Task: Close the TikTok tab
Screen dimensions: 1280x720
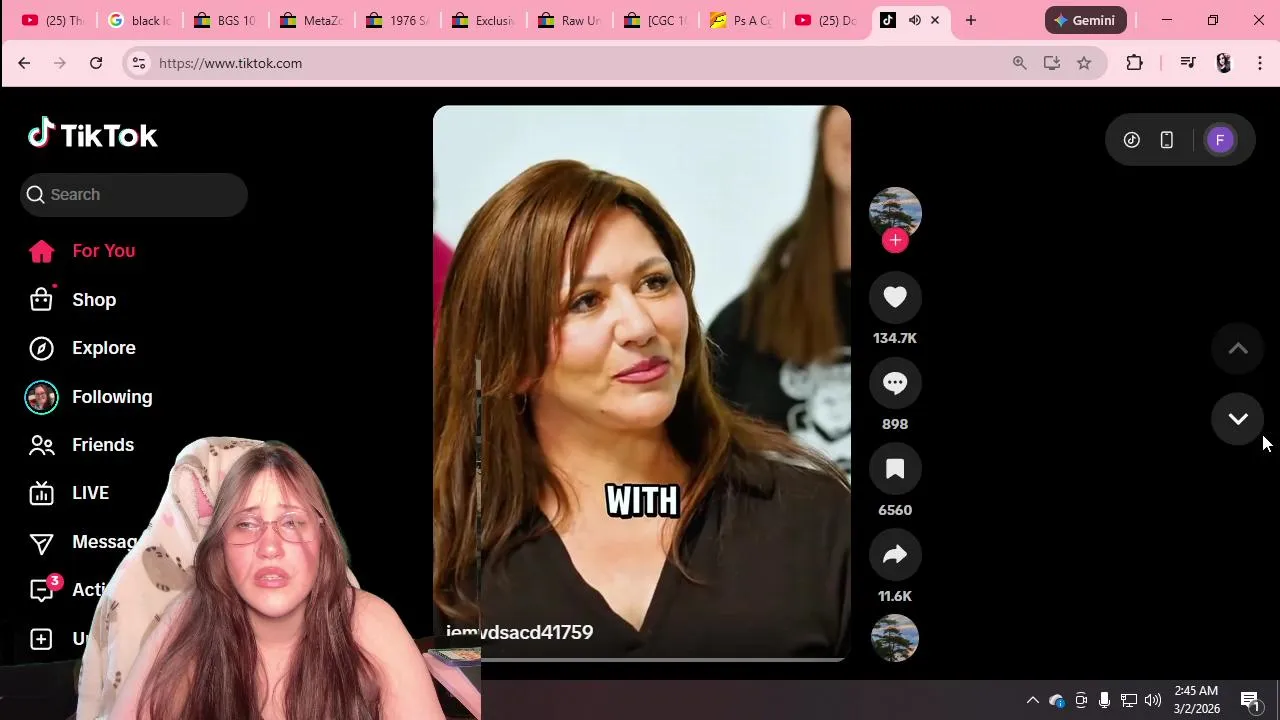Action: (935, 20)
